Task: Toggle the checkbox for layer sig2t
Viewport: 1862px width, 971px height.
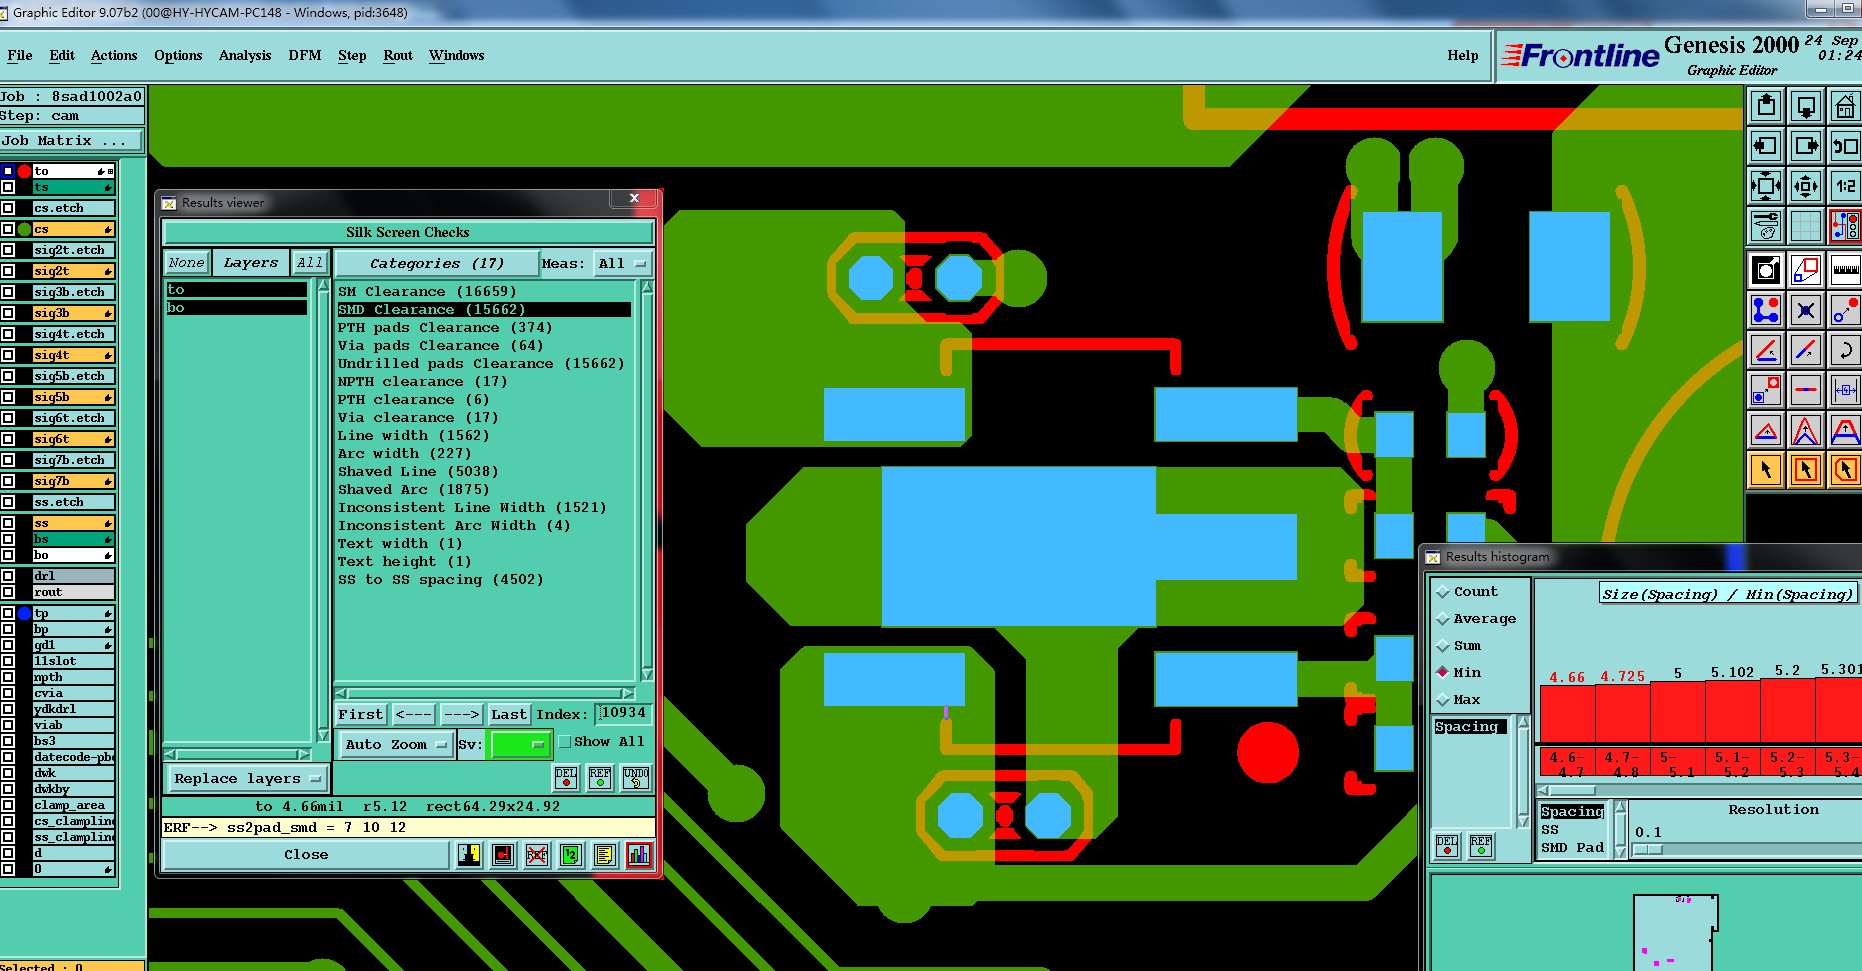Action: [x=8, y=271]
